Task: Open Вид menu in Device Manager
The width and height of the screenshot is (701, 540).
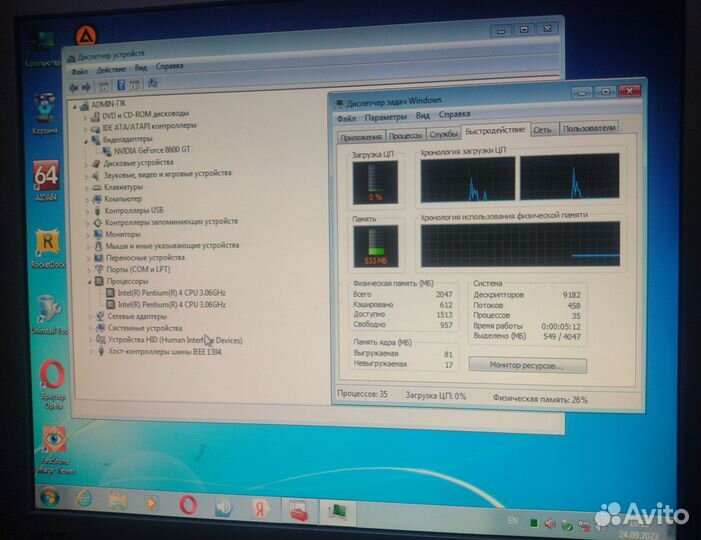Action: tap(141, 68)
